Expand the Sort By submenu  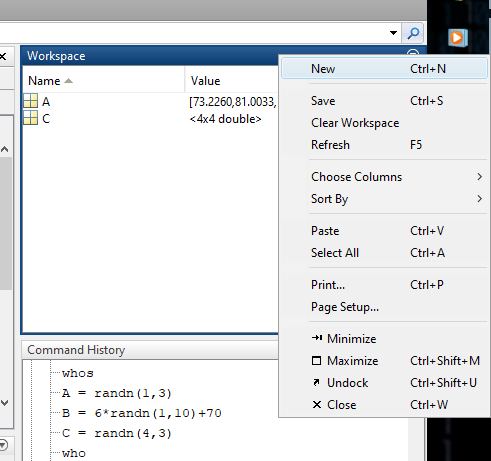[384, 199]
